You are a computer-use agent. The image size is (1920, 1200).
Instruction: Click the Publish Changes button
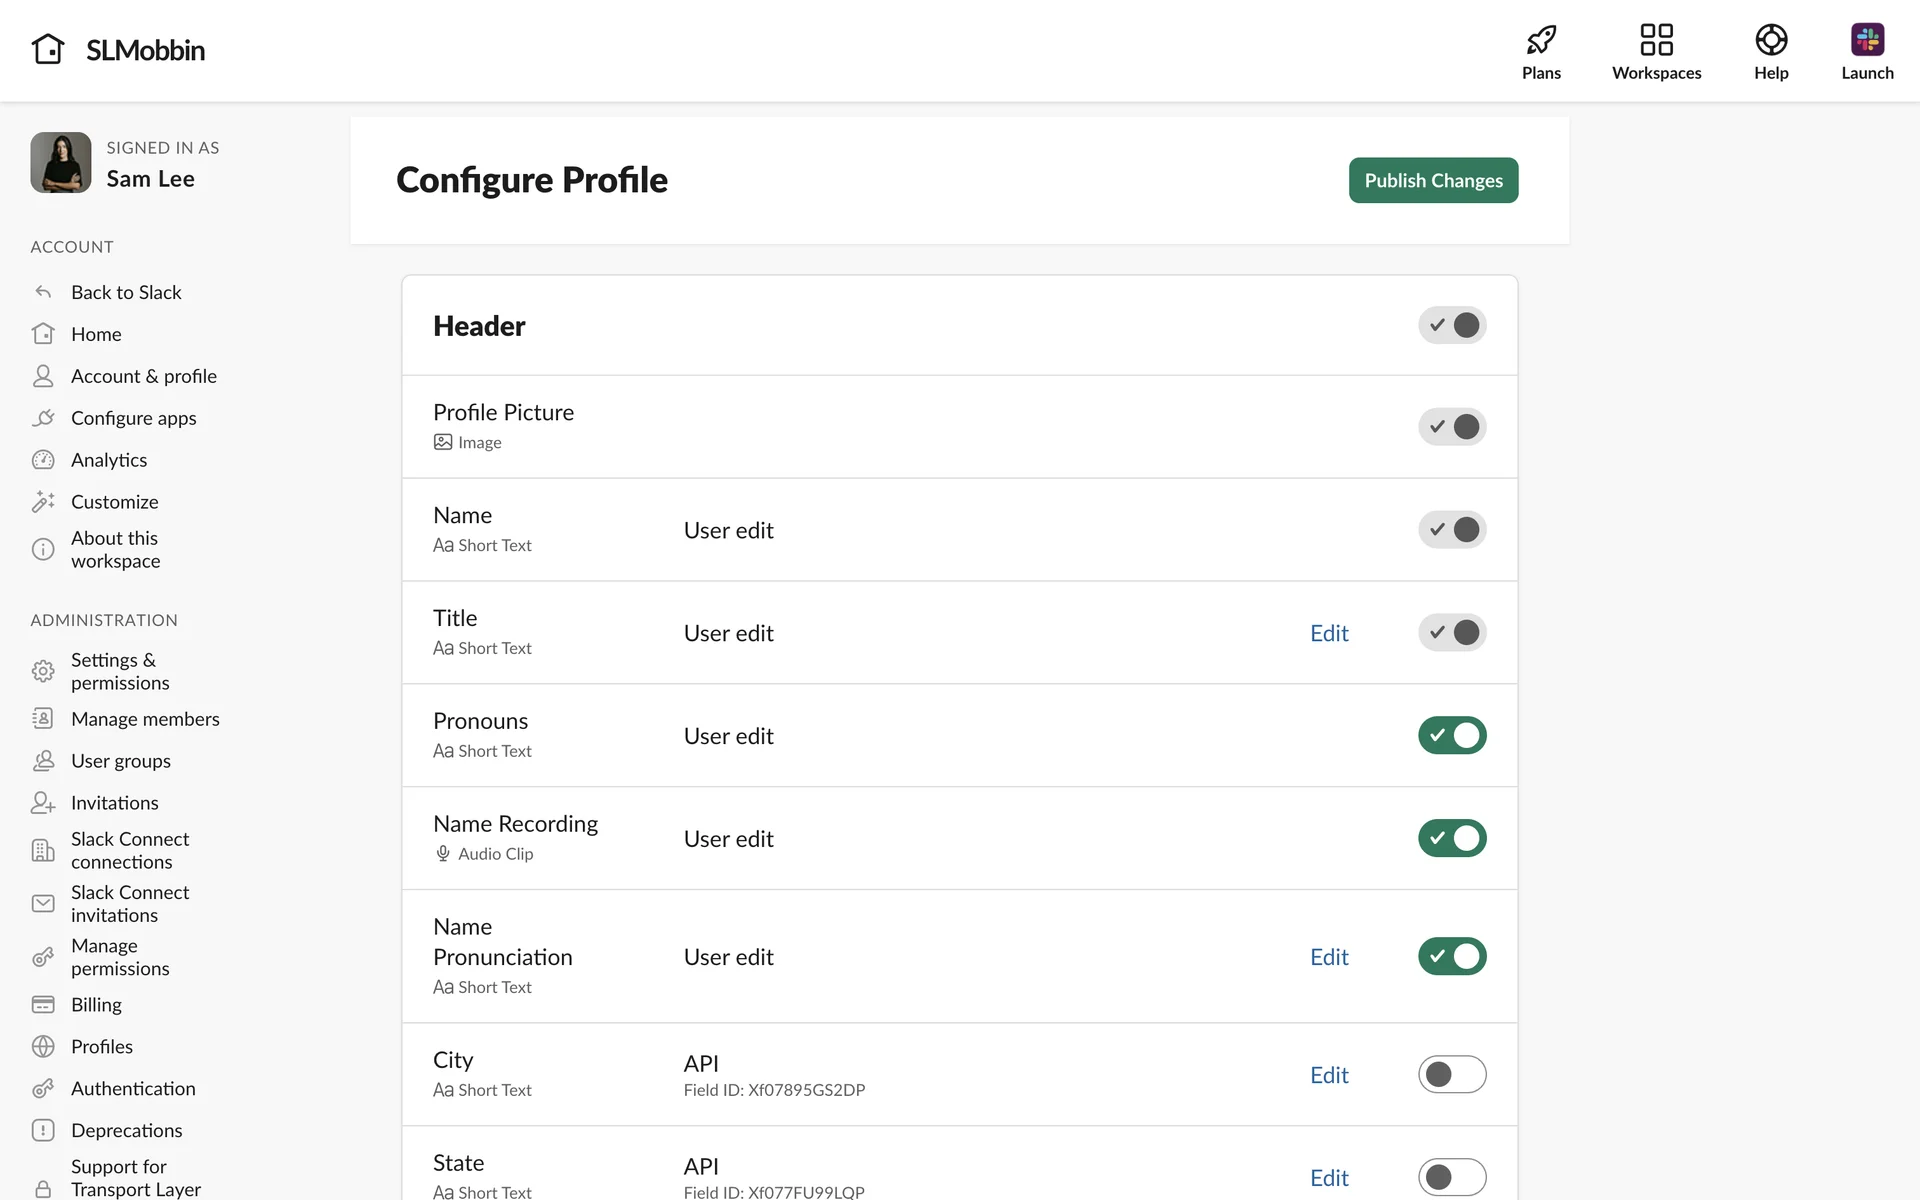tap(1433, 180)
